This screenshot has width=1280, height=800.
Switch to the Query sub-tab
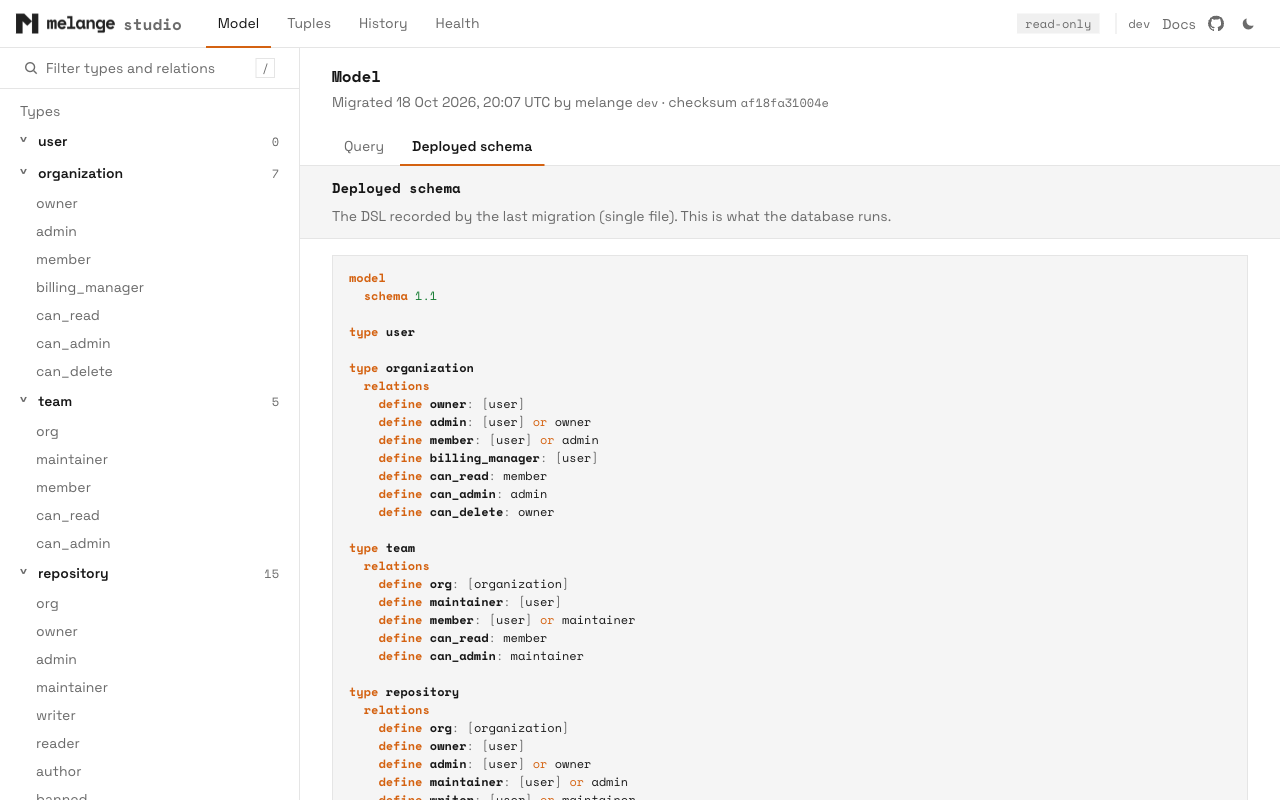pos(364,146)
